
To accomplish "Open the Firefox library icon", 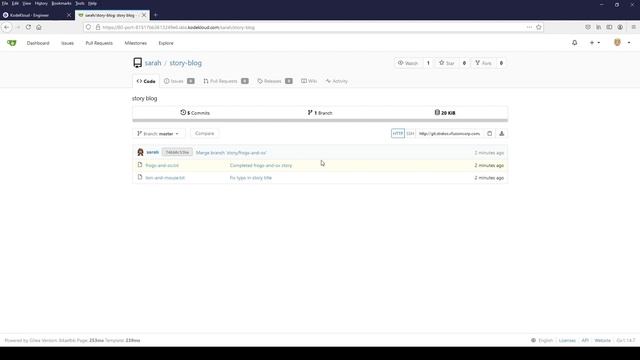I will [x=598, y=27].
